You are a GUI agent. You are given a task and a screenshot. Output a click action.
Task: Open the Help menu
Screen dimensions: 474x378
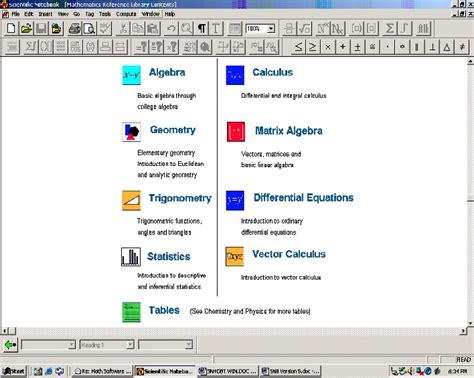point(170,14)
